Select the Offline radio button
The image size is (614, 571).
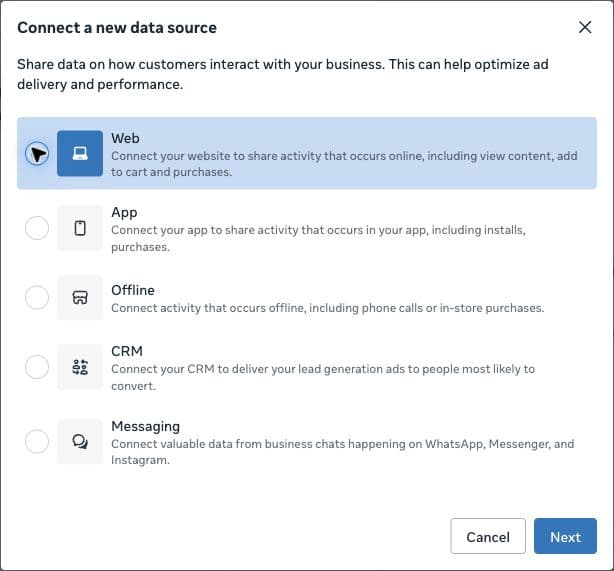(37, 298)
